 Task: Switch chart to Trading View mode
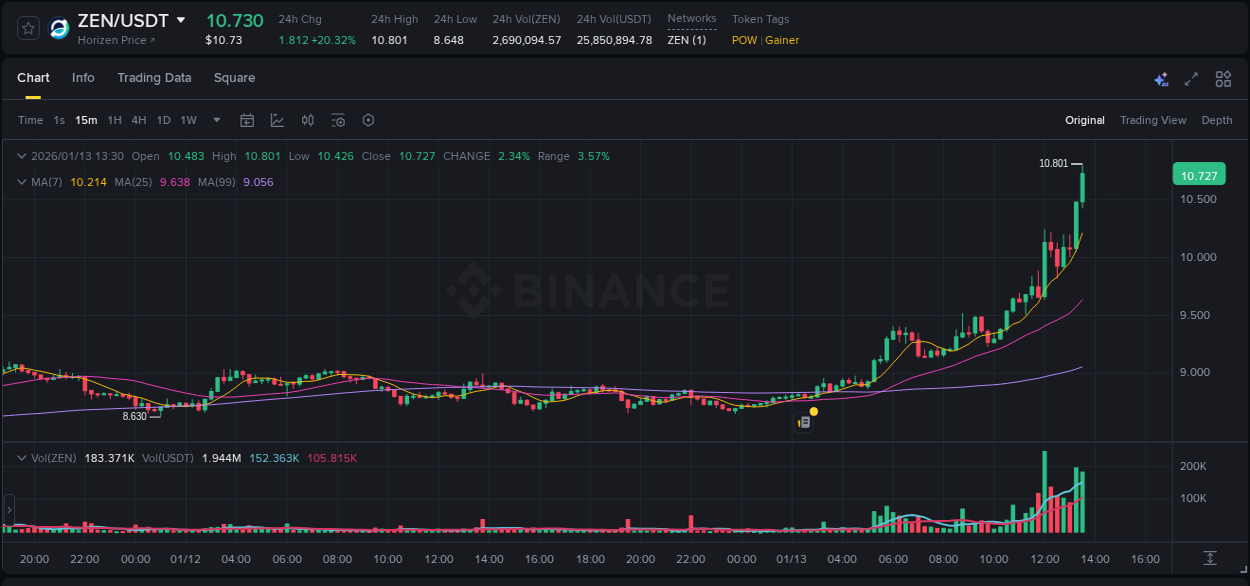pos(1153,120)
